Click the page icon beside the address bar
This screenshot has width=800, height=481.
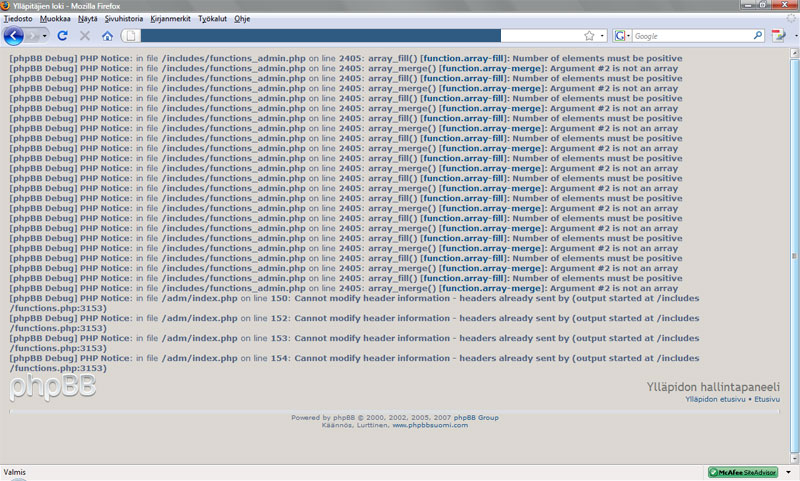[130, 36]
